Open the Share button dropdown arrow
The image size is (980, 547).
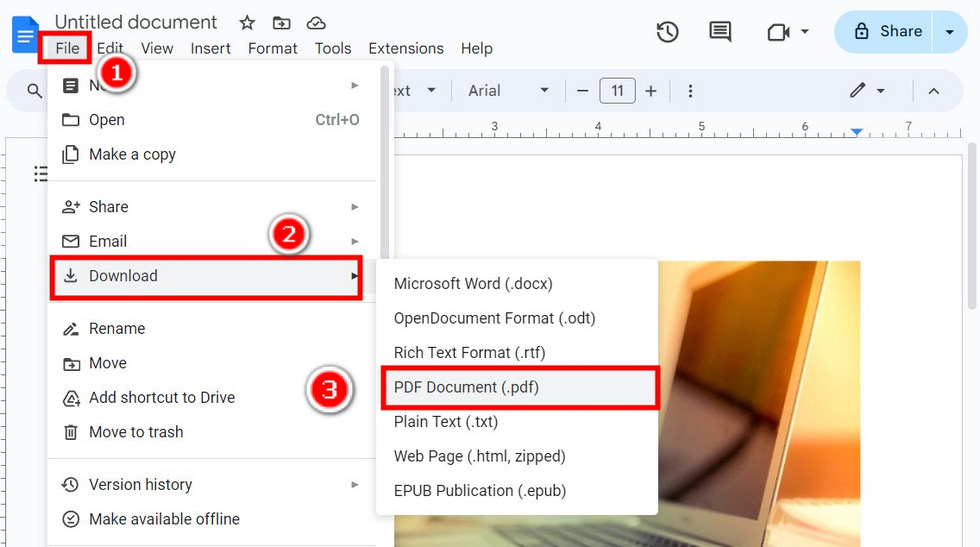[x=950, y=32]
